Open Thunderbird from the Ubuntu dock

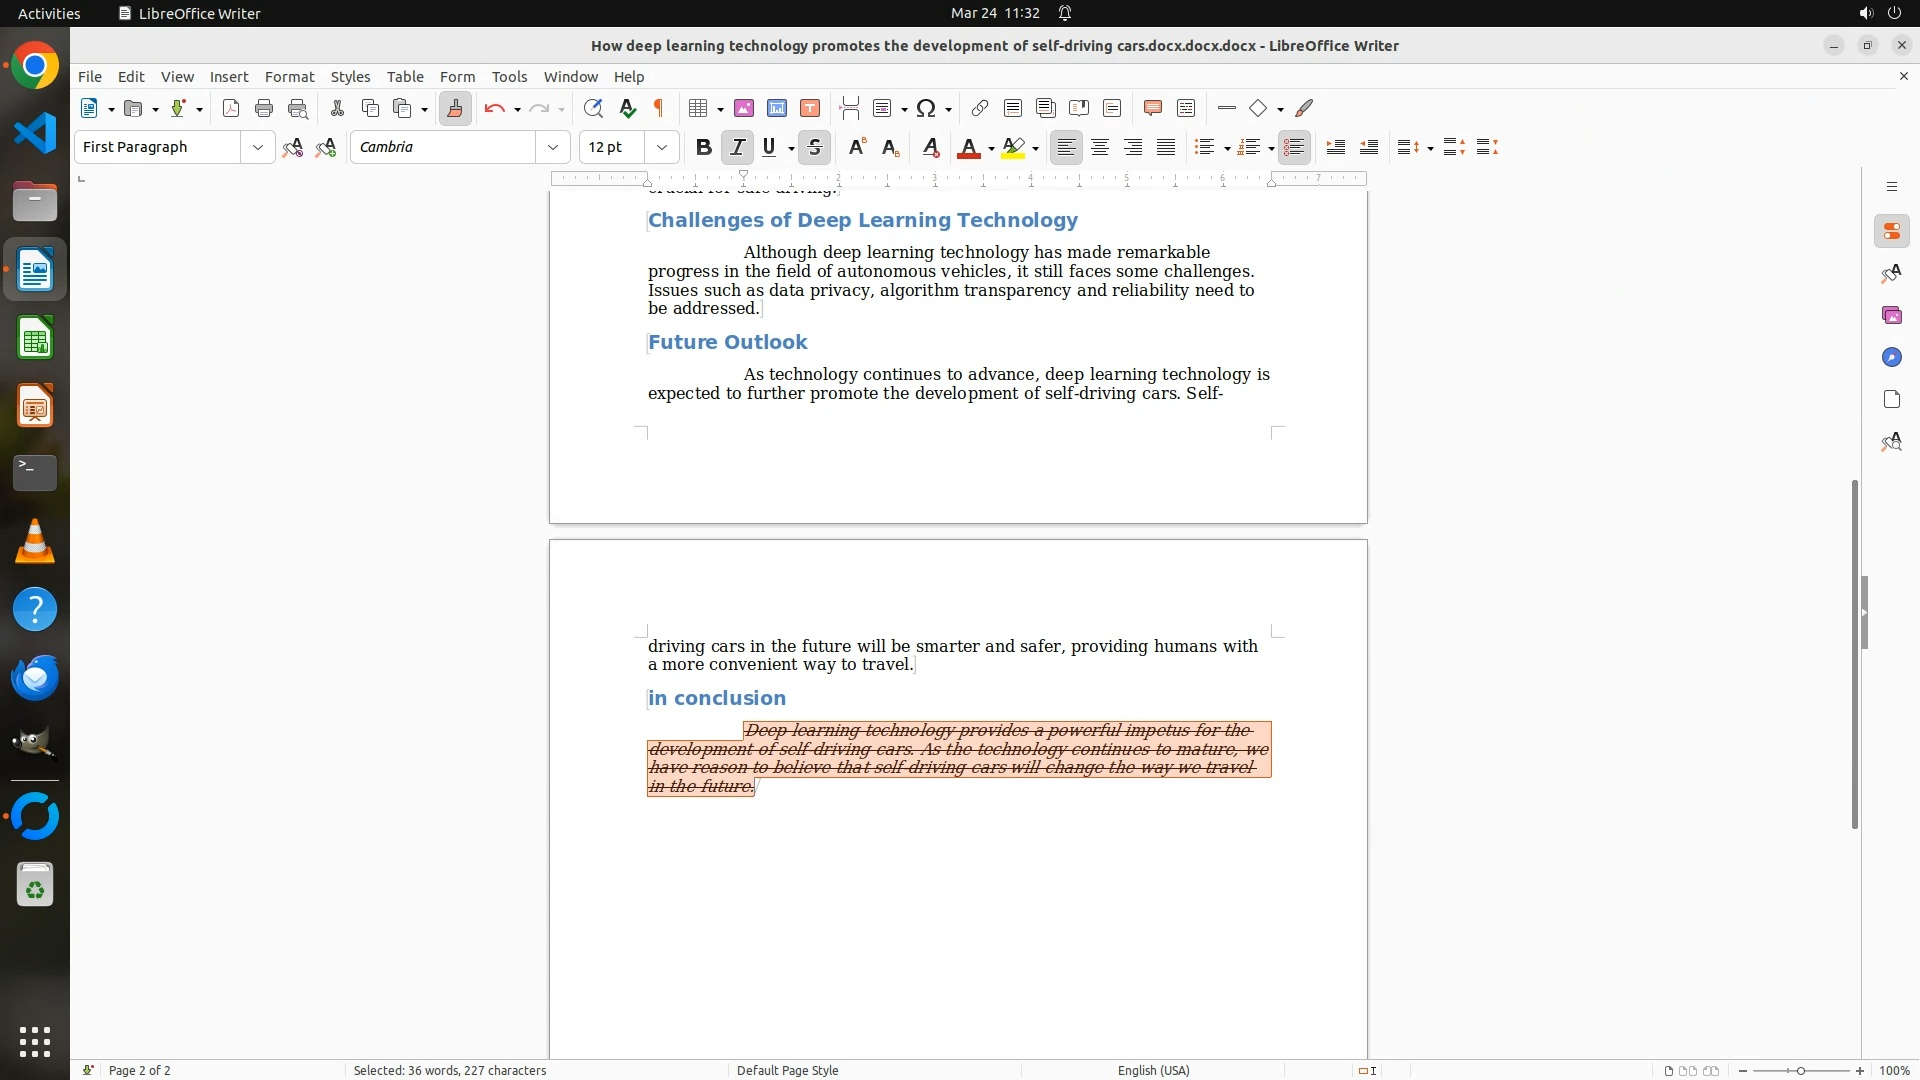[x=35, y=678]
